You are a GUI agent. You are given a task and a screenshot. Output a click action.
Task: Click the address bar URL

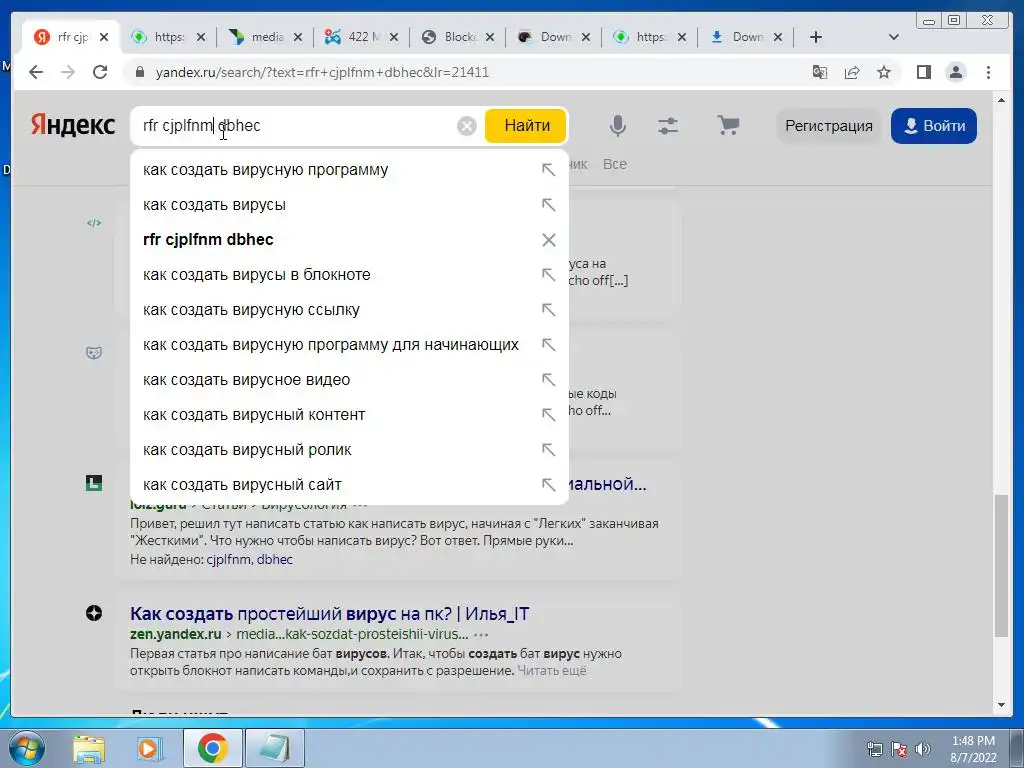click(322, 72)
